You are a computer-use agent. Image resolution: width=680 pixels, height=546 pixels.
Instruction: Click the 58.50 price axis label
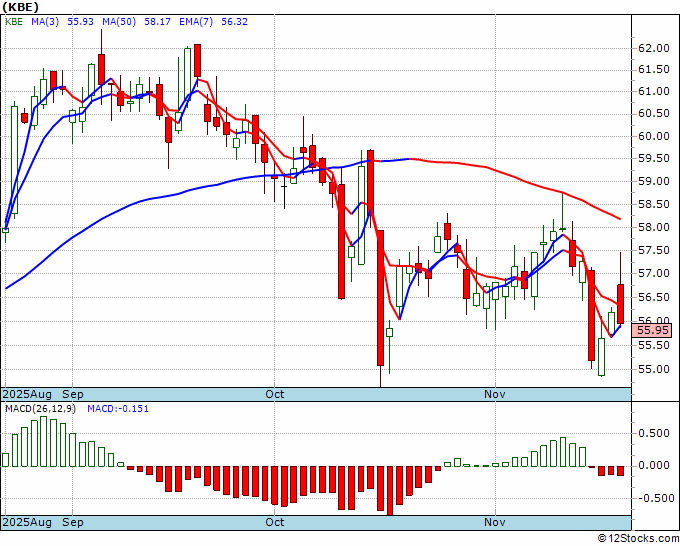click(654, 204)
